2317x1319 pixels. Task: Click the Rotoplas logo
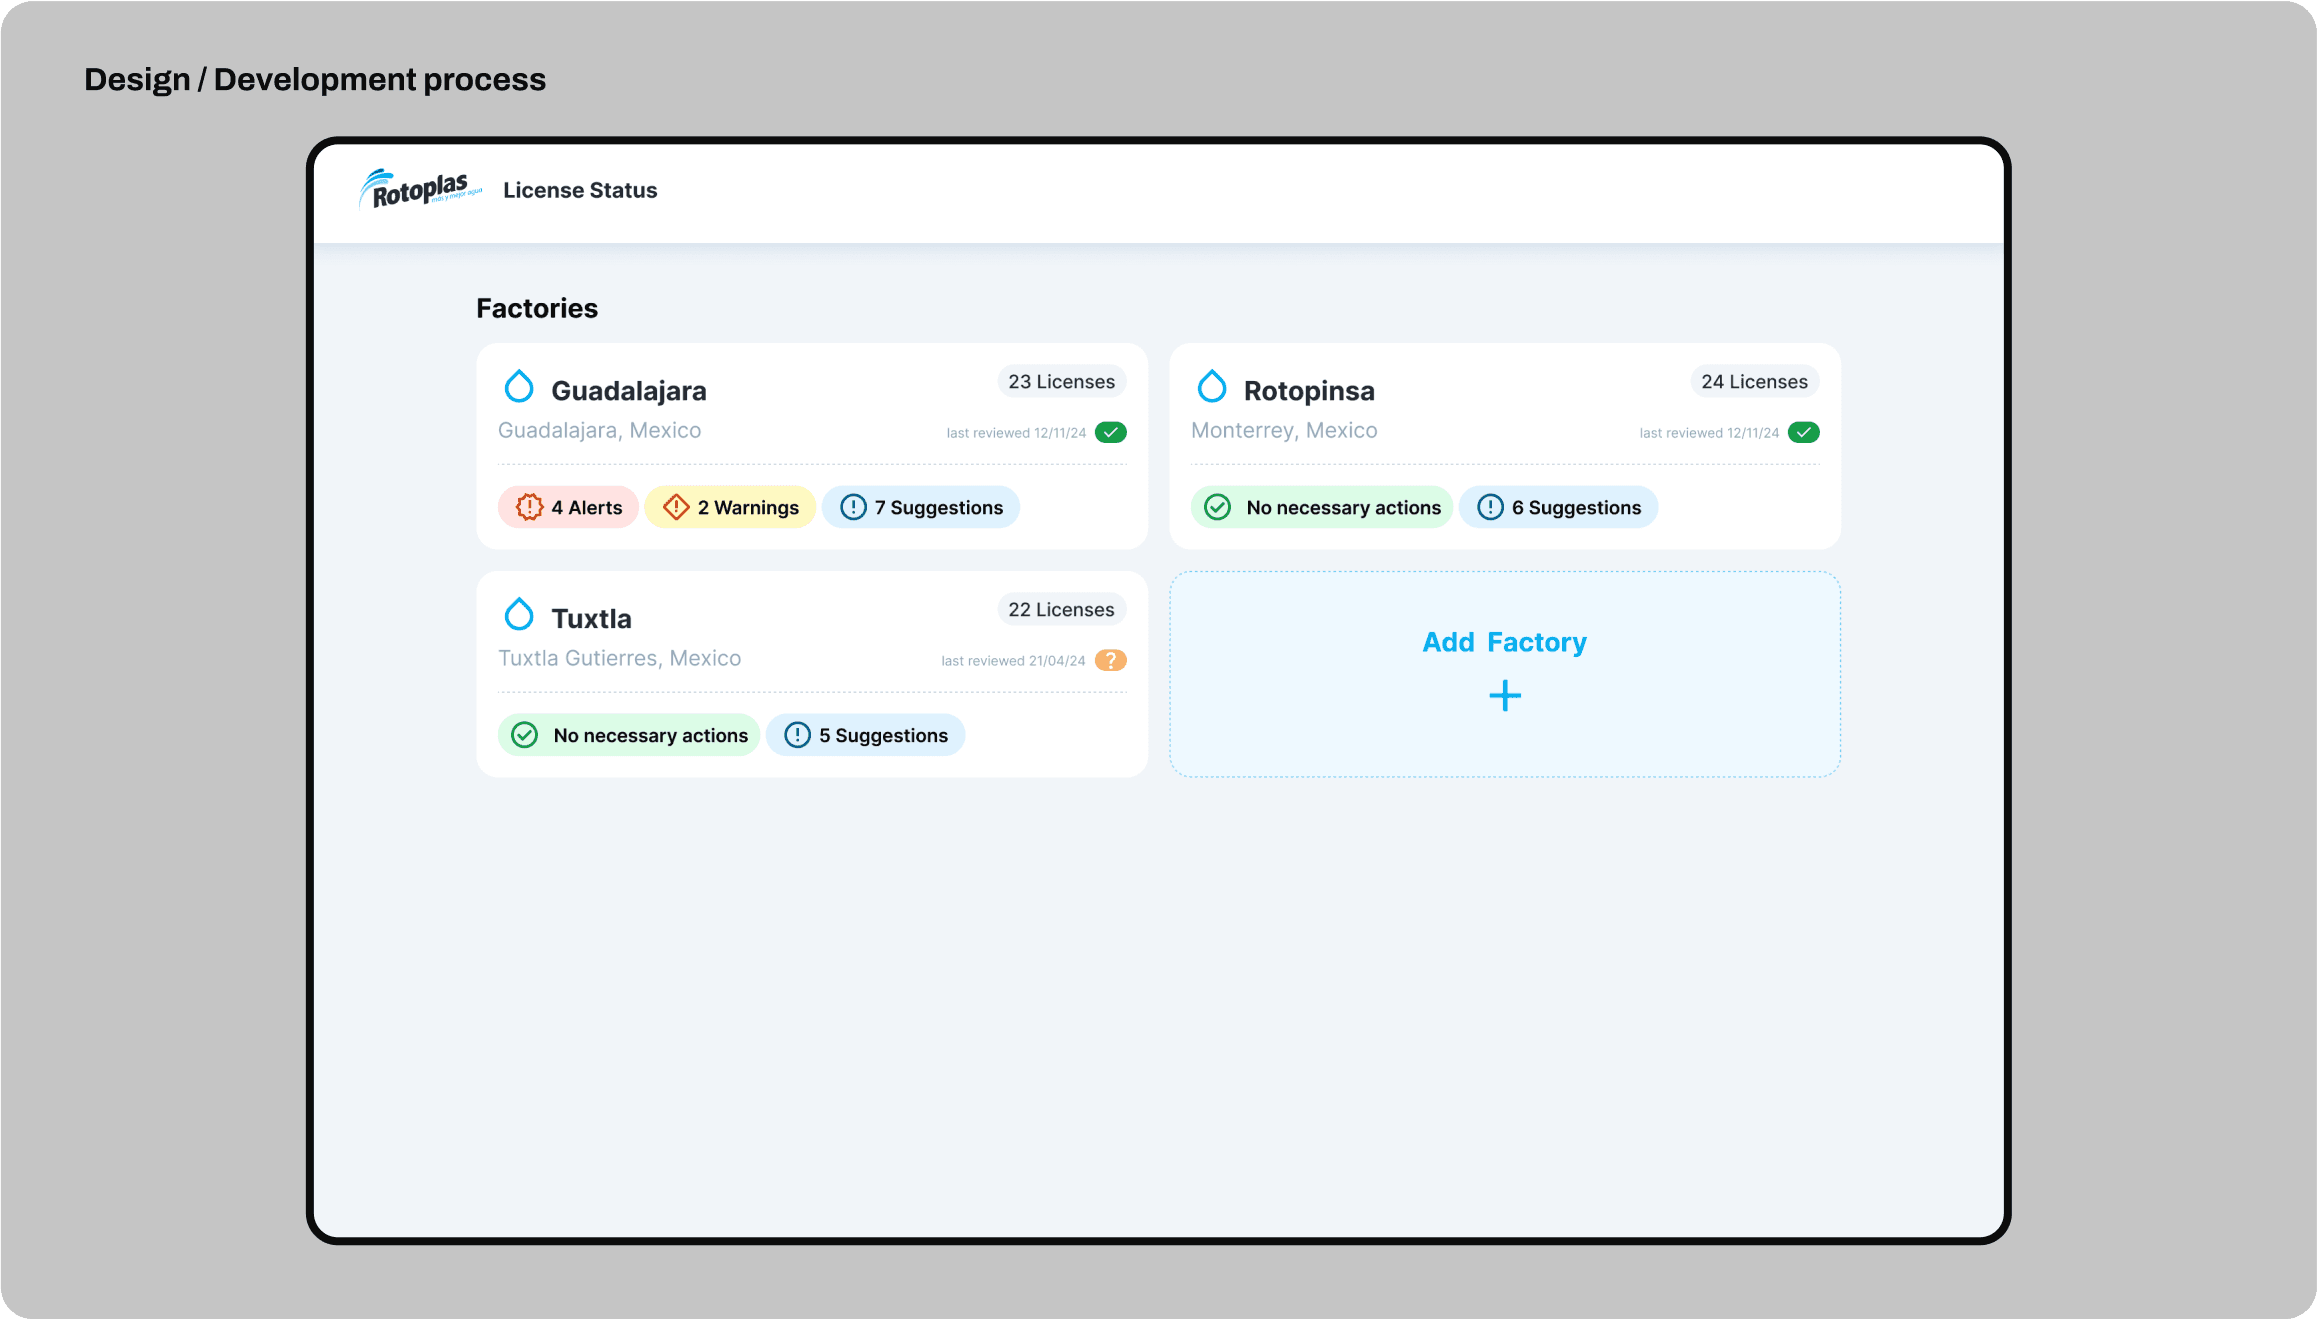[x=420, y=189]
